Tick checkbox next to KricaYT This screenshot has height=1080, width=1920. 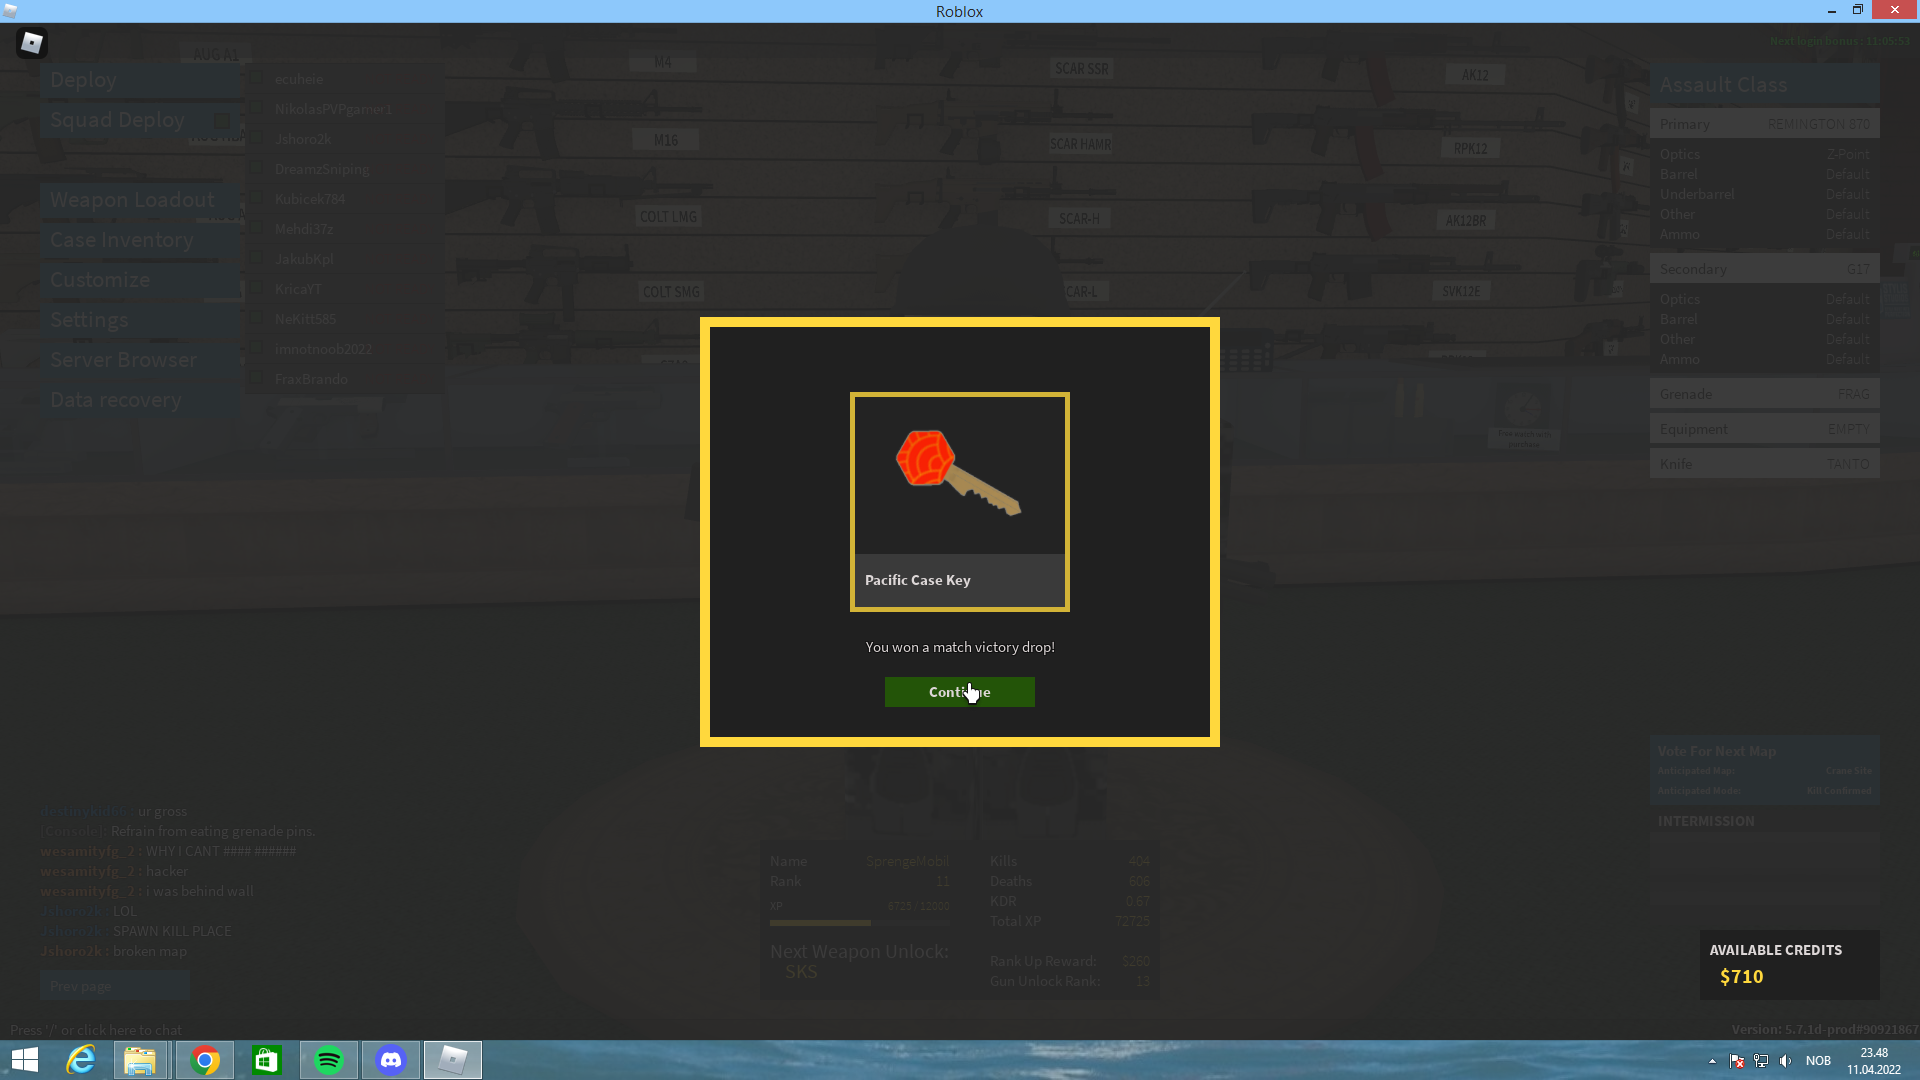(257, 288)
